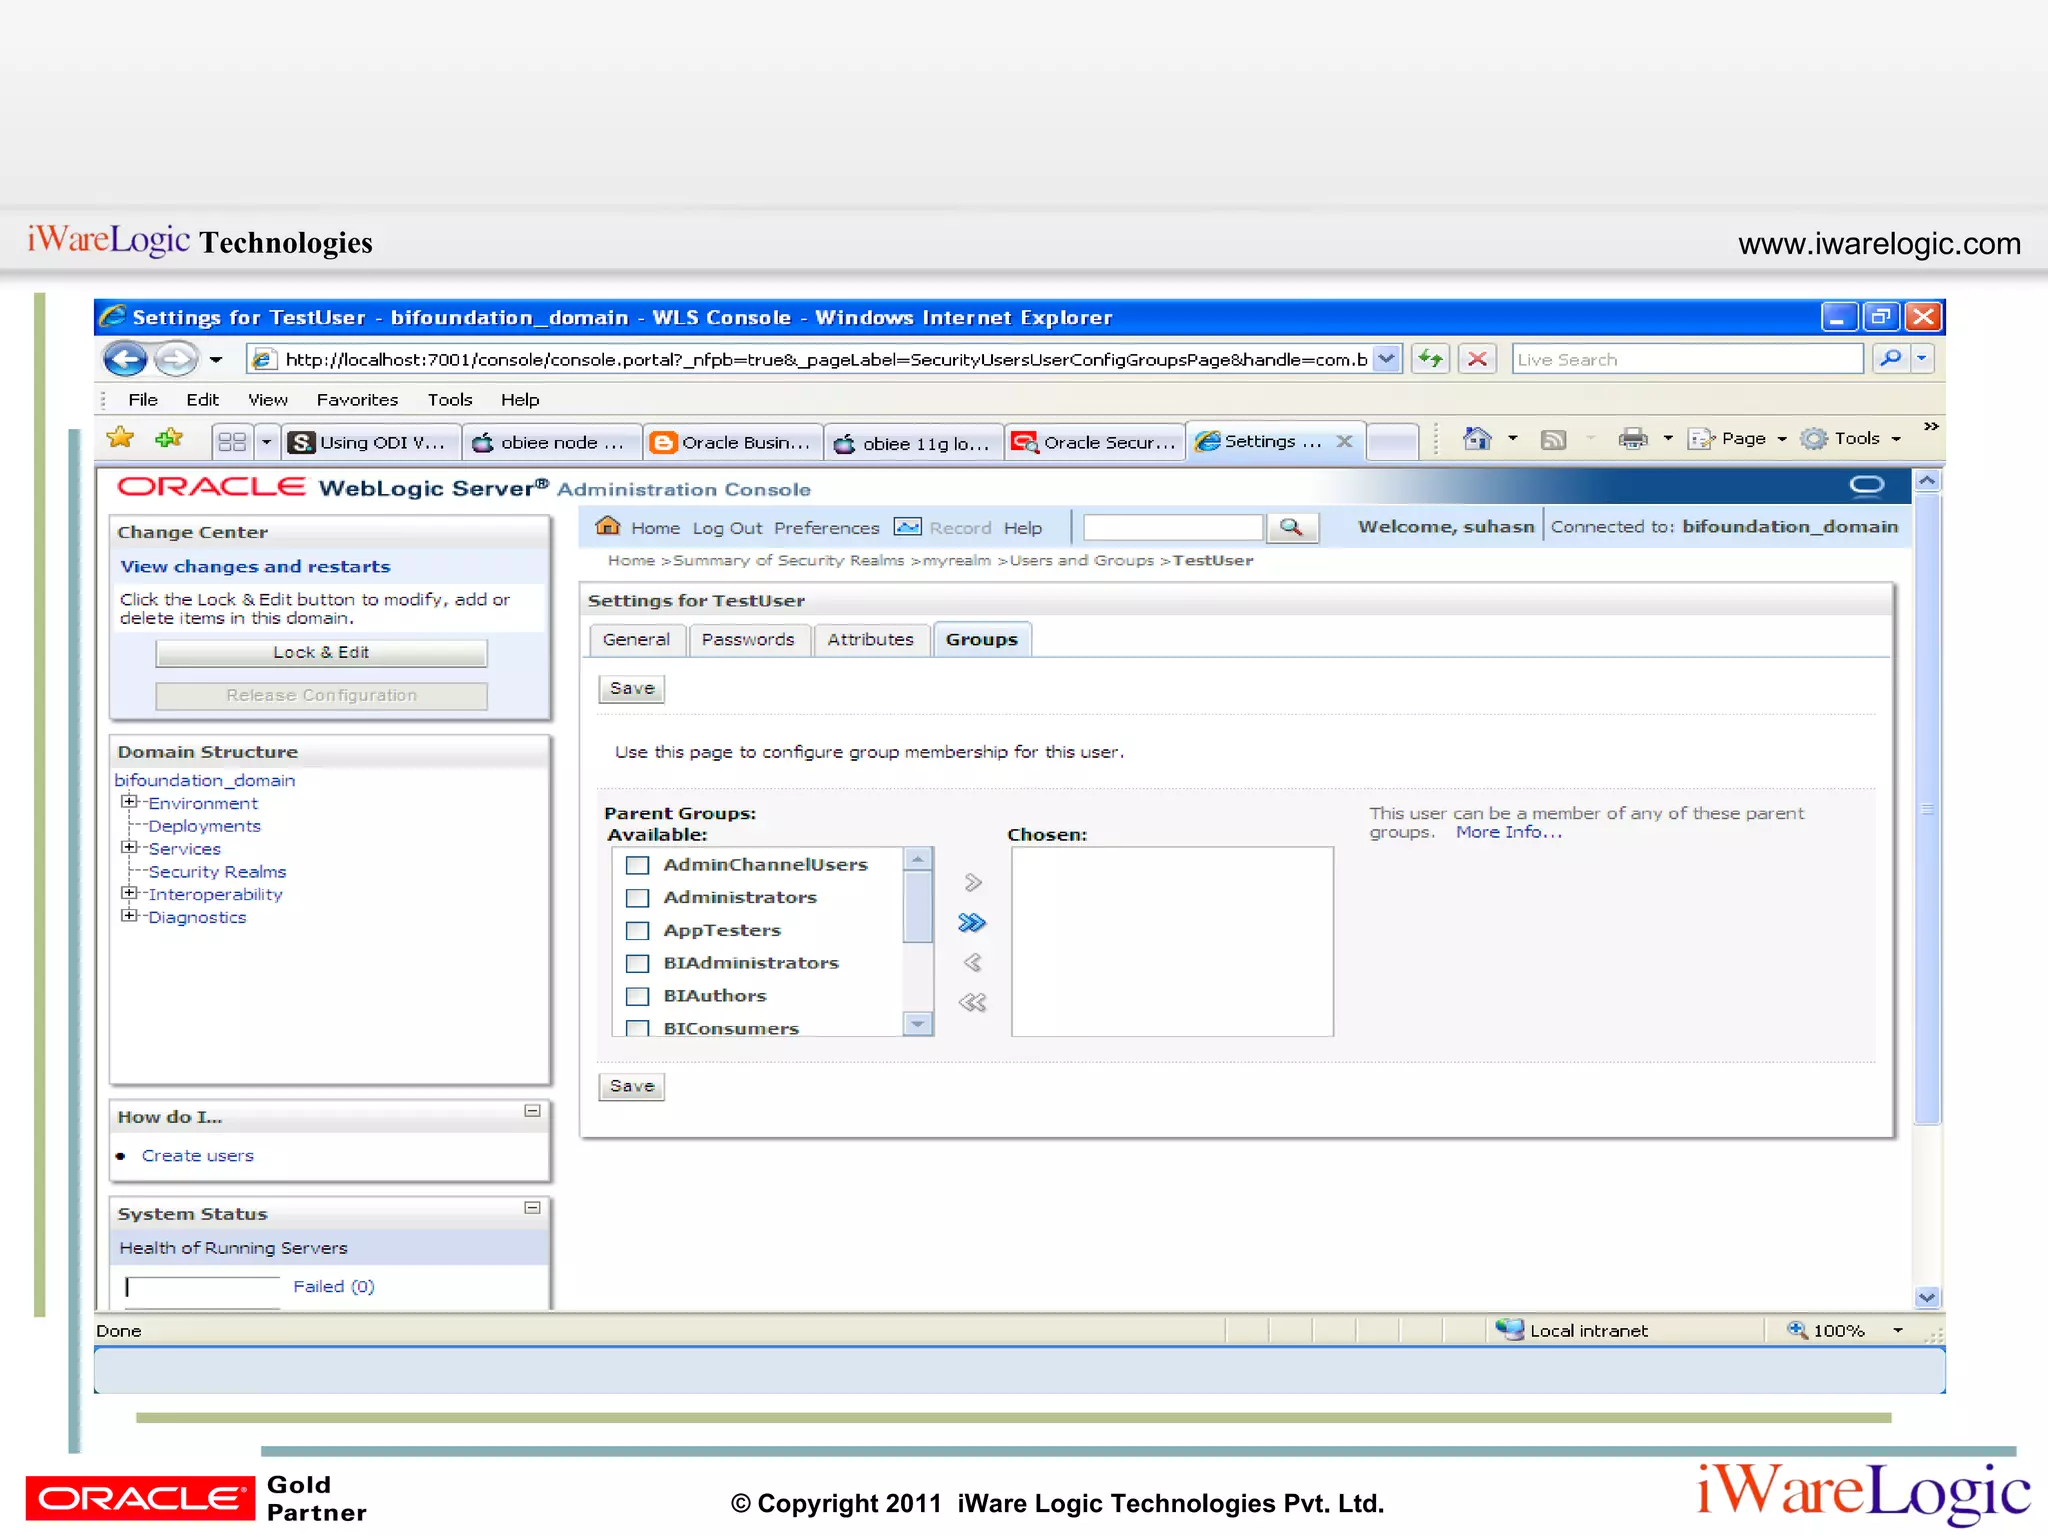This screenshot has width=2048, height=1536.
Task: Click the browser Print icon
Action: 1632,439
